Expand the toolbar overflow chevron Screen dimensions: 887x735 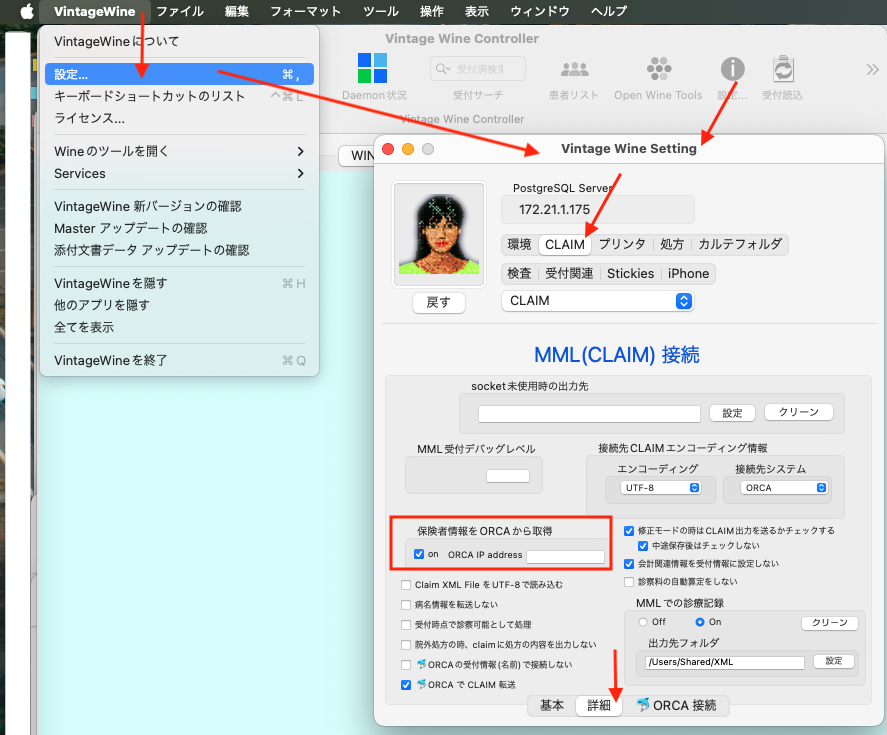click(871, 69)
